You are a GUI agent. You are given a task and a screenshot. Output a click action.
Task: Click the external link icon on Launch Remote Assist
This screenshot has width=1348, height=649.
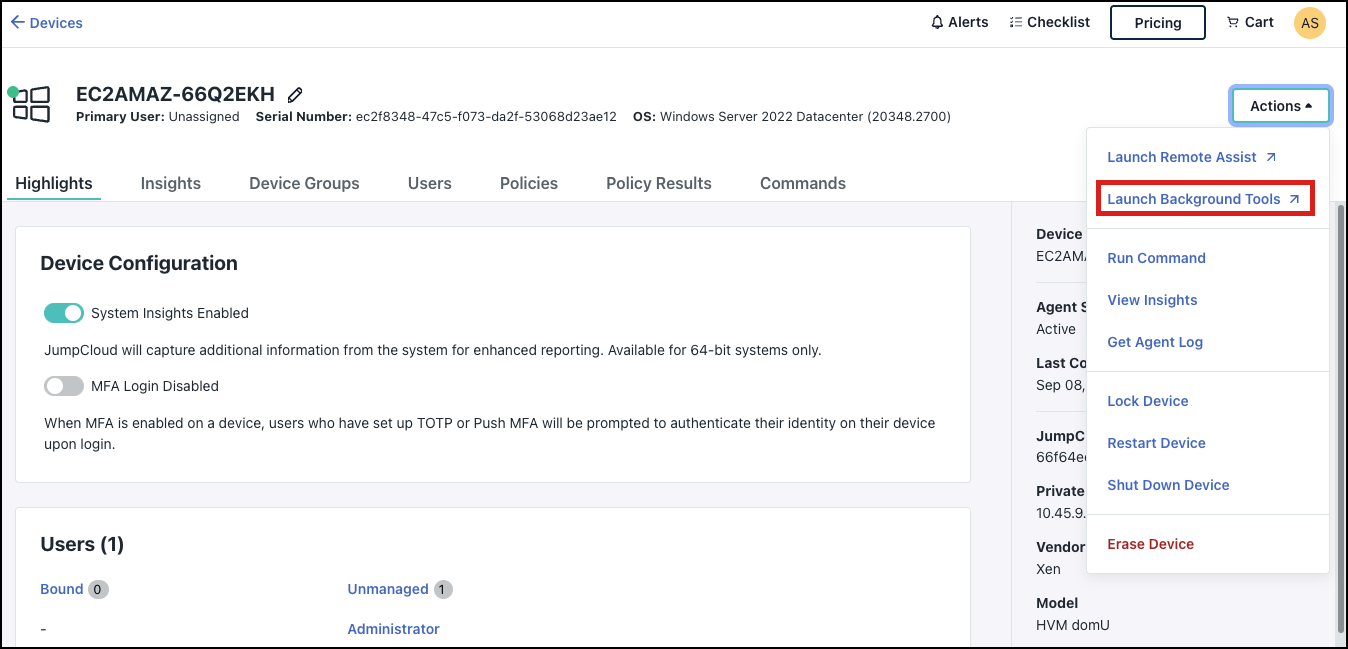[1271, 156]
